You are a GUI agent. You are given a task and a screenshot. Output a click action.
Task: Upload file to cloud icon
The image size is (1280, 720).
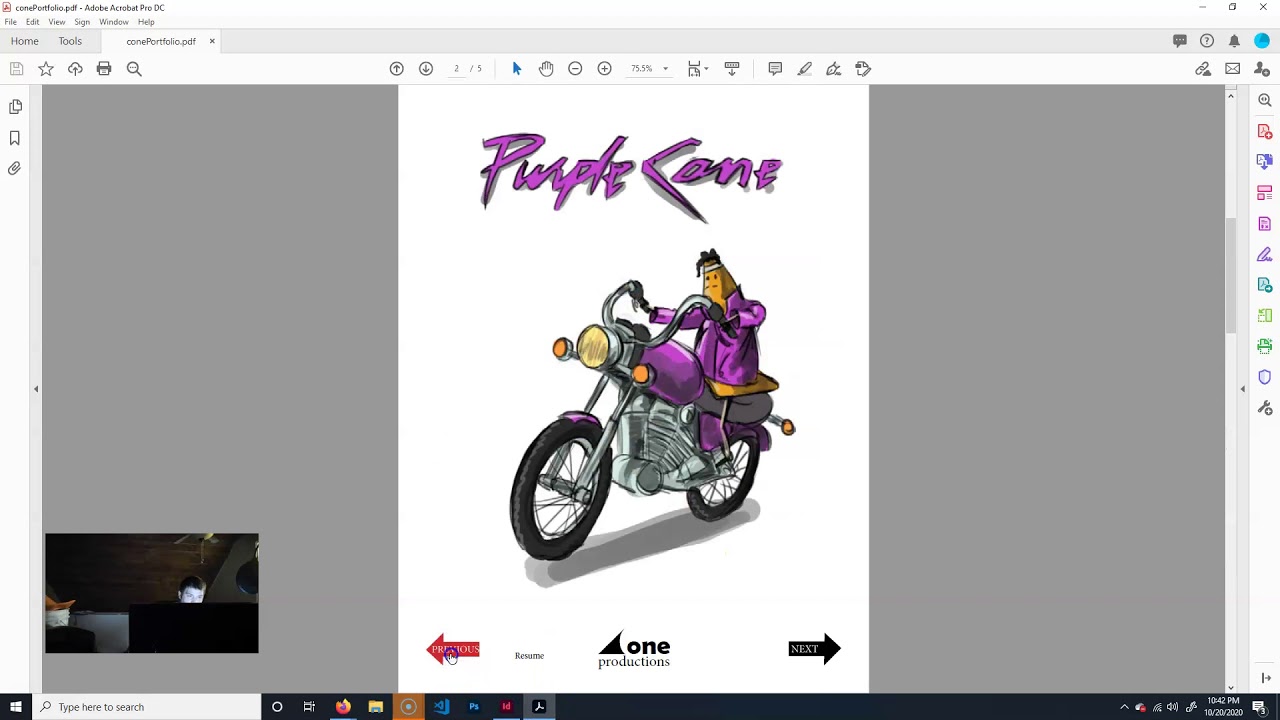tap(75, 69)
